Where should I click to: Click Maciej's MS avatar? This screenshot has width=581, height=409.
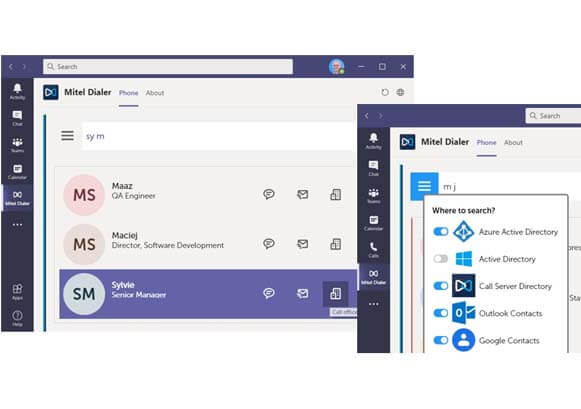tap(84, 244)
